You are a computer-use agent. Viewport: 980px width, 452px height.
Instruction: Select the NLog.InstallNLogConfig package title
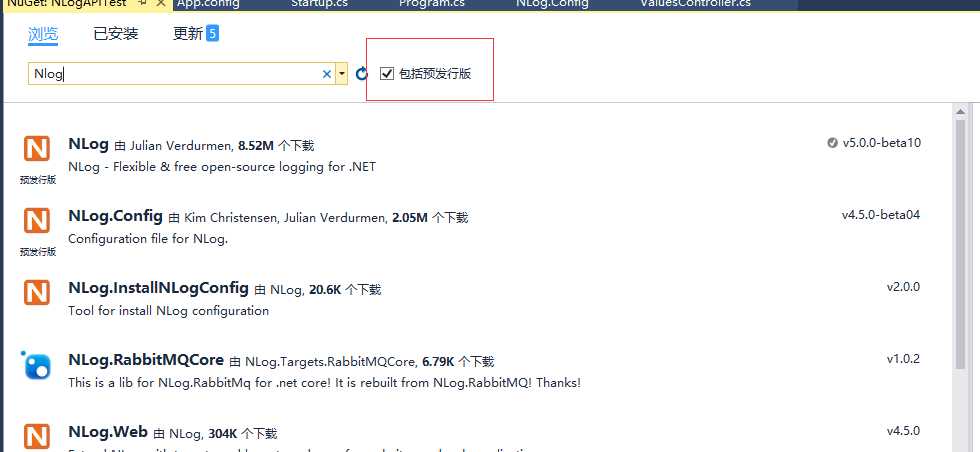pyautogui.click(x=159, y=288)
